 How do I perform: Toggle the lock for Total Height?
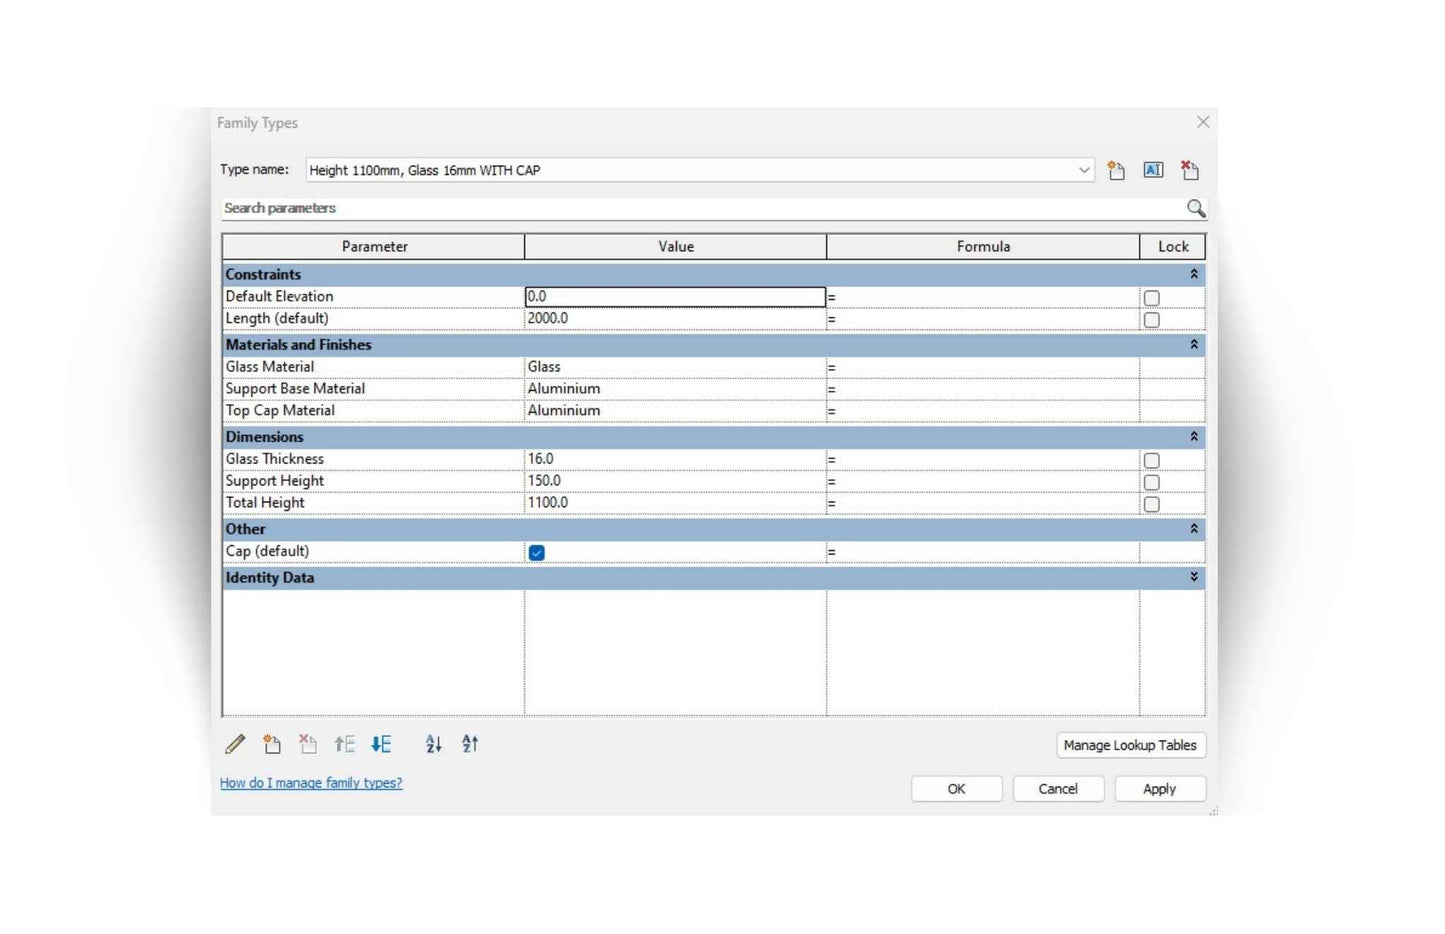(1152, 505)
